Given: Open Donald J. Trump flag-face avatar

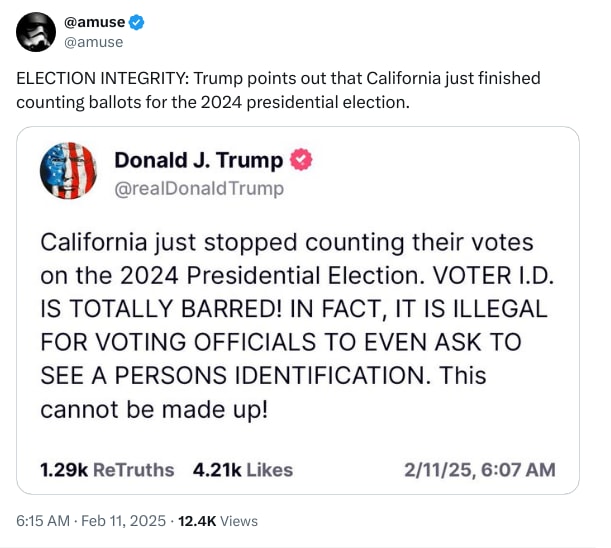Looking at the screenshot, I should [x=68, y=171].
